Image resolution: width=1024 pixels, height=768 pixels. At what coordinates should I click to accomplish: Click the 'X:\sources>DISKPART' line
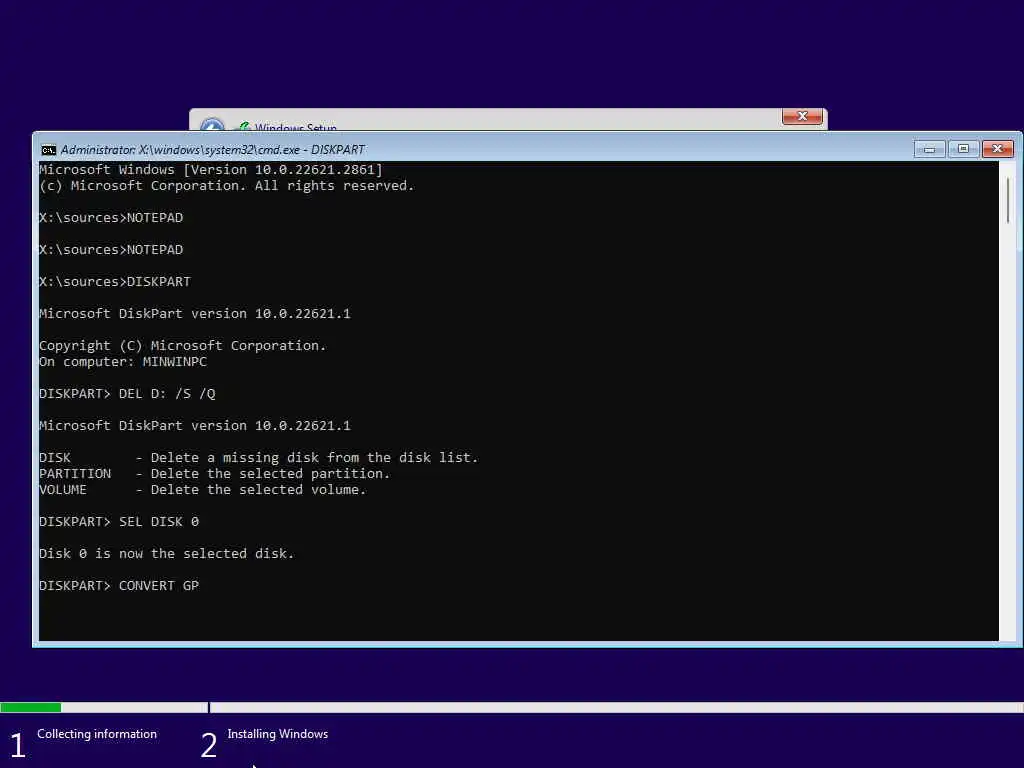115,281
